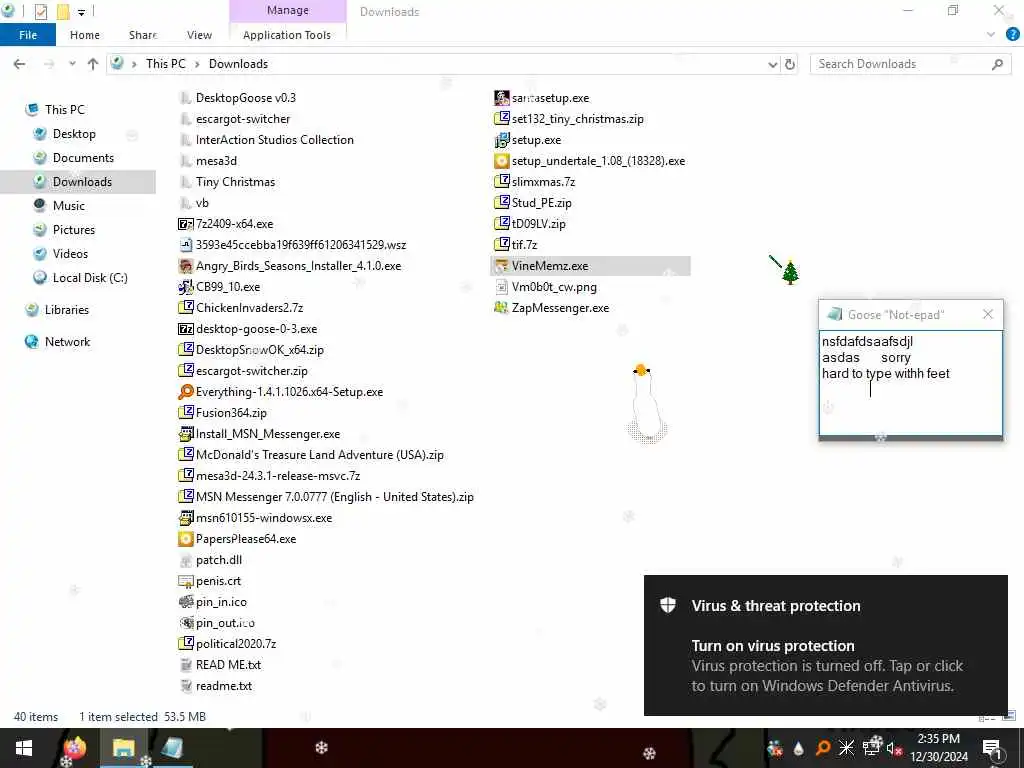This screenshot has height=768, width=1024.
Task: Open address bar history dropdown
Action: 773,64
